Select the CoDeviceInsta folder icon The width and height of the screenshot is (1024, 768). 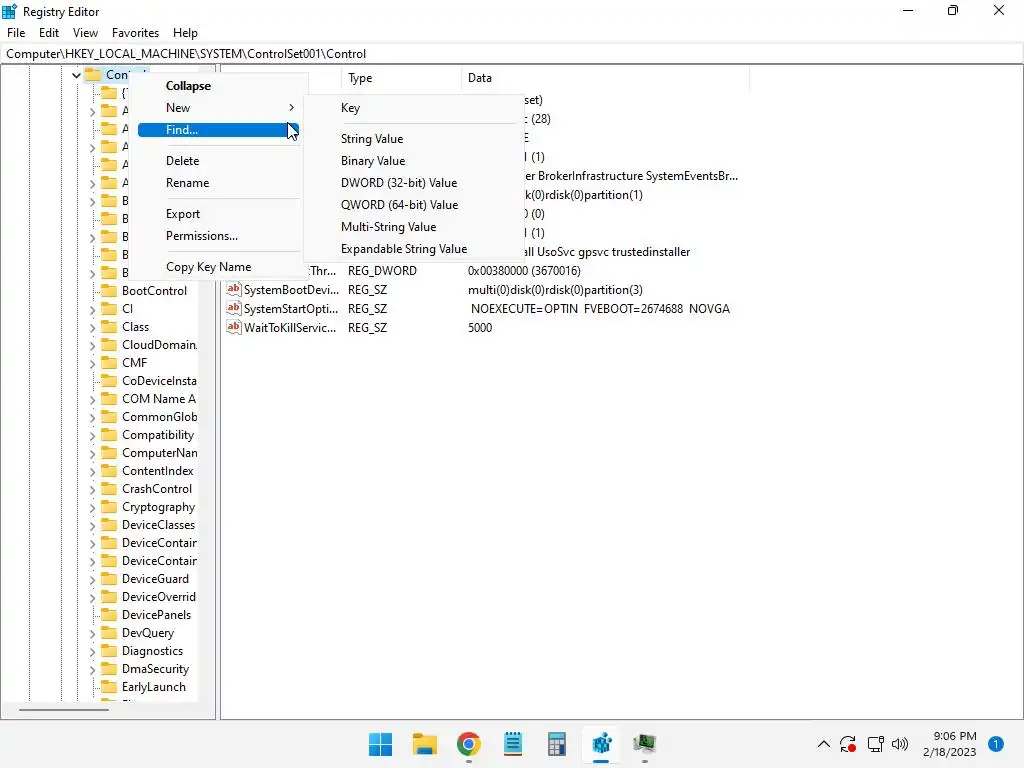click(109, 381)
